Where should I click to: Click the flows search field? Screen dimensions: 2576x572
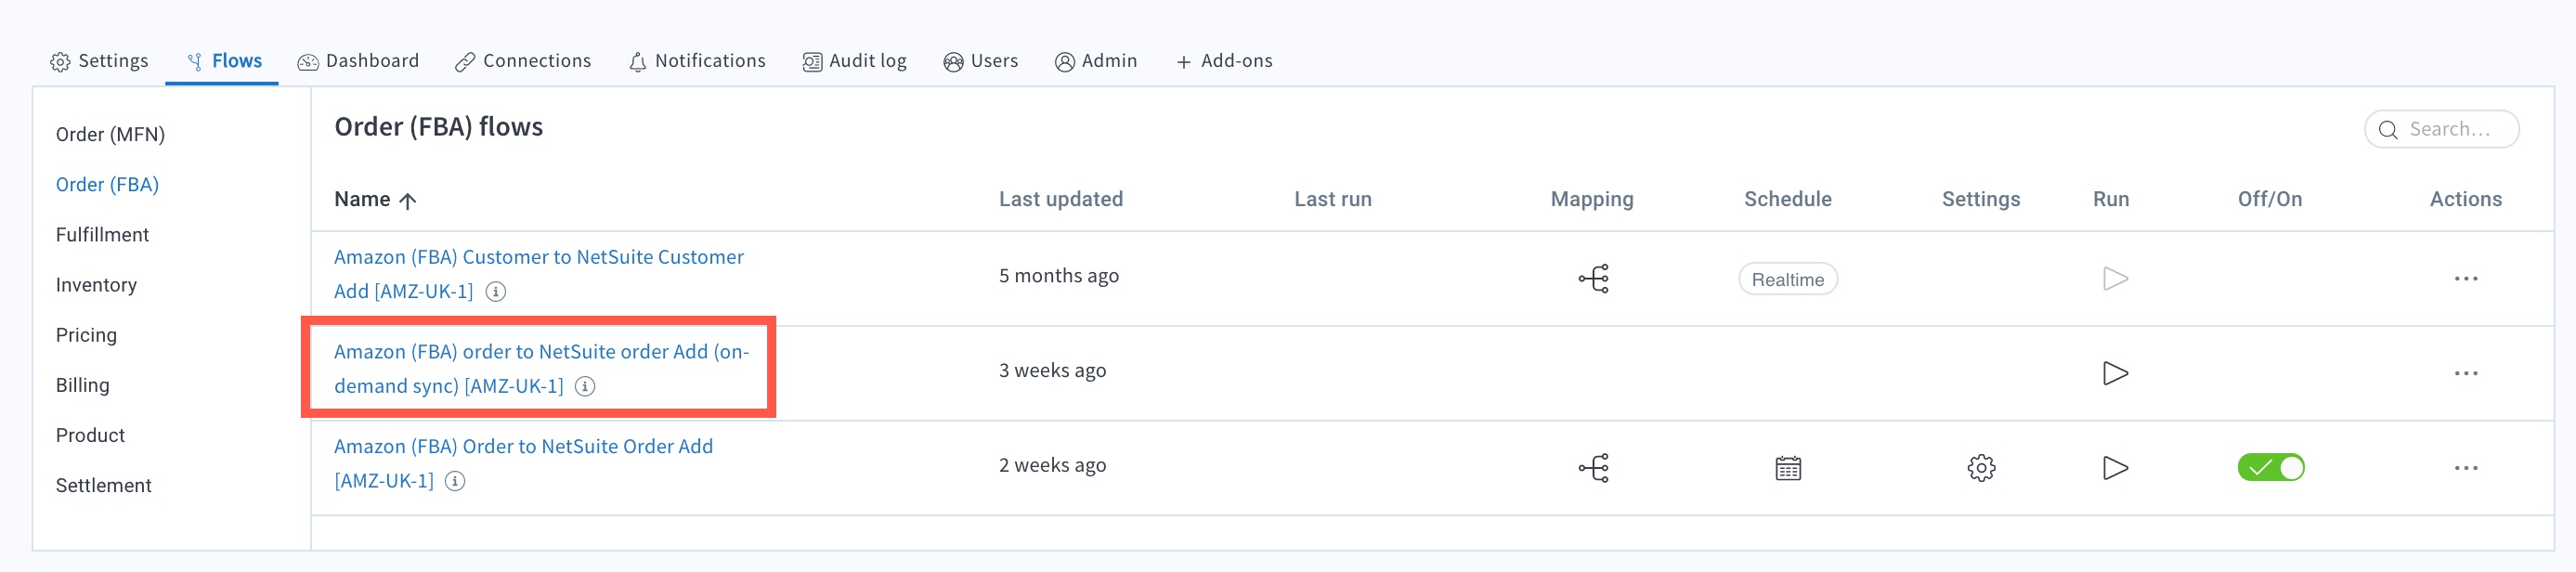click(2441, 129)
